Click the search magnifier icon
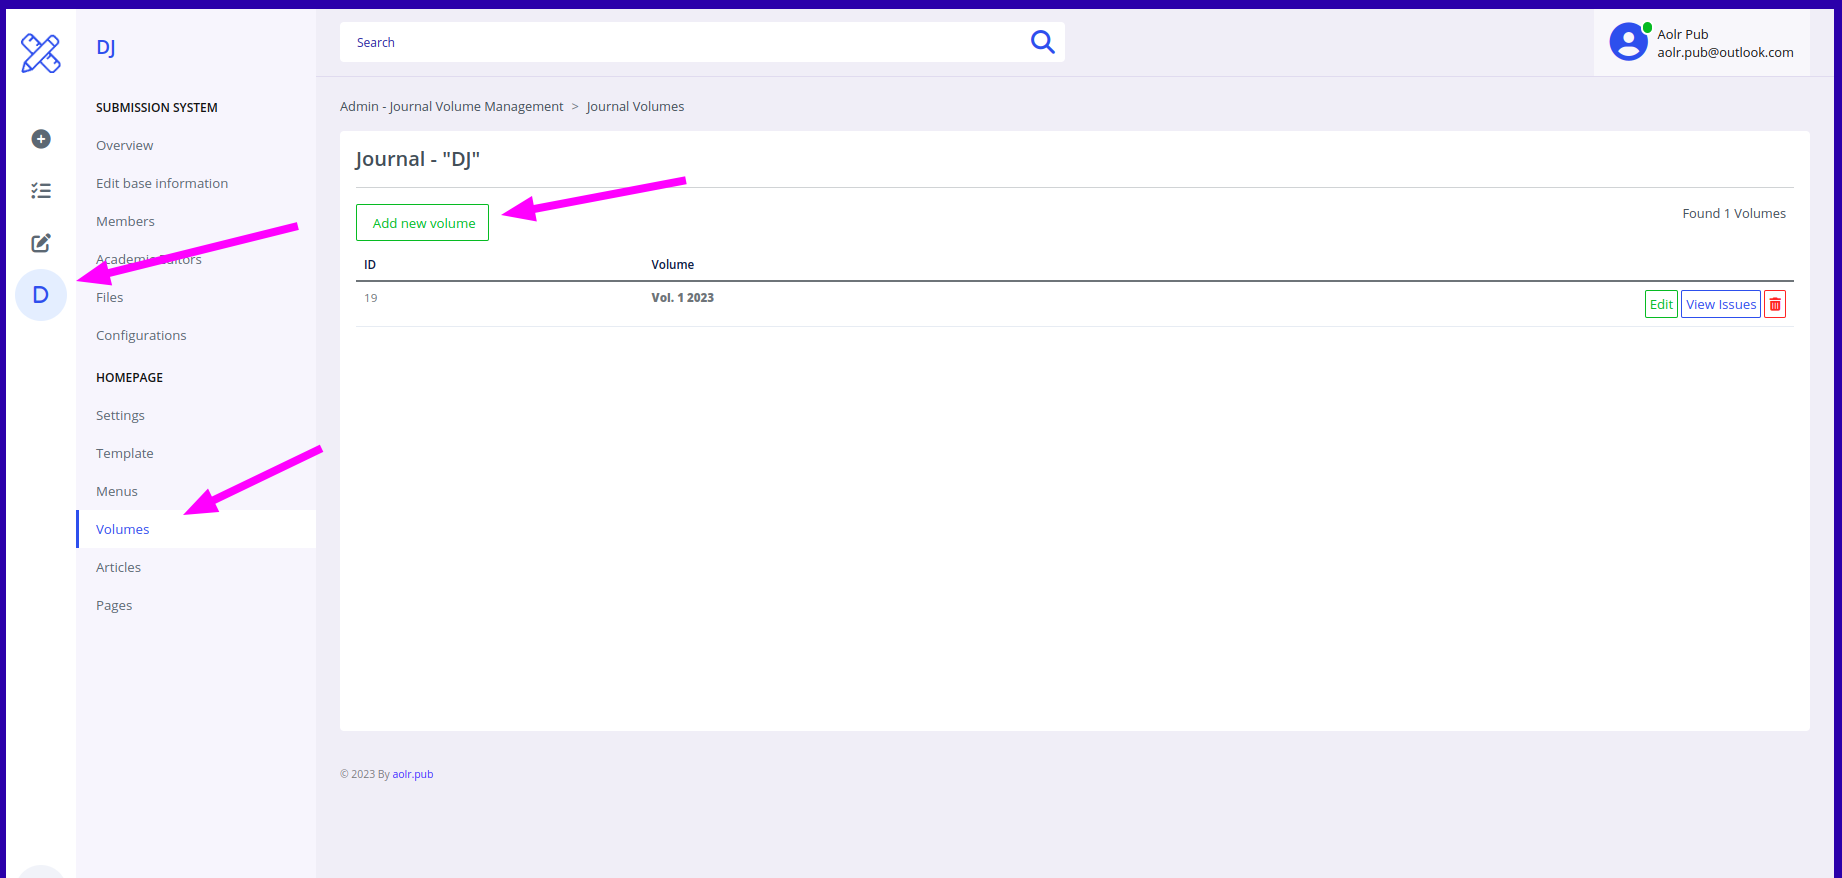1842x878 pixels. pyautogui.click(x=1042, y=42)
